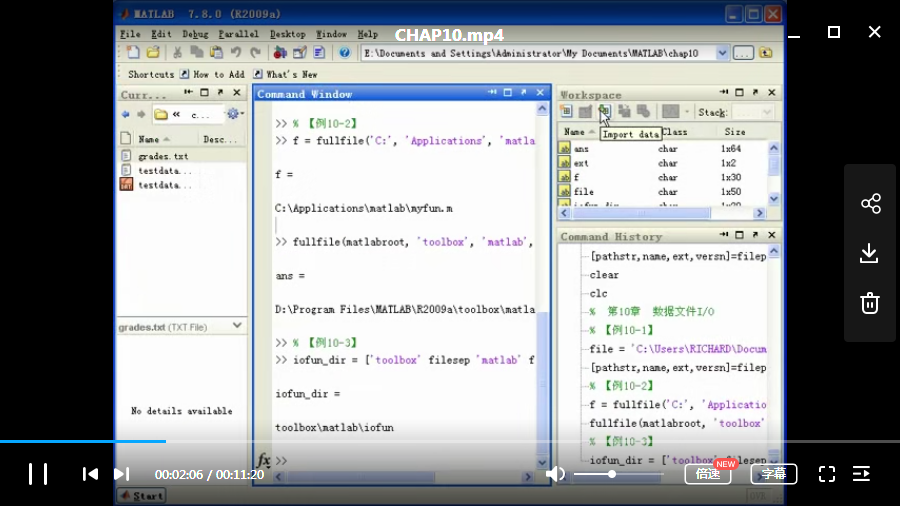Open the 倍速 playback speed button
Screen dimensions: 900x506
[708, 474]
